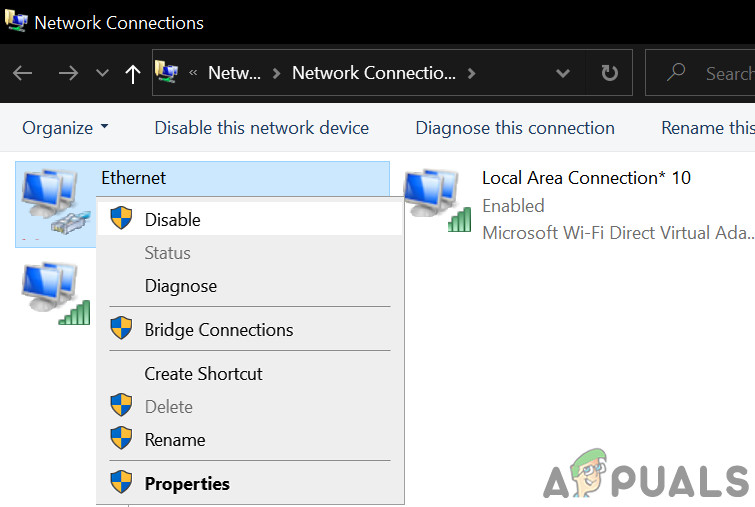Choose Disable from the context menu

point(172,220)
